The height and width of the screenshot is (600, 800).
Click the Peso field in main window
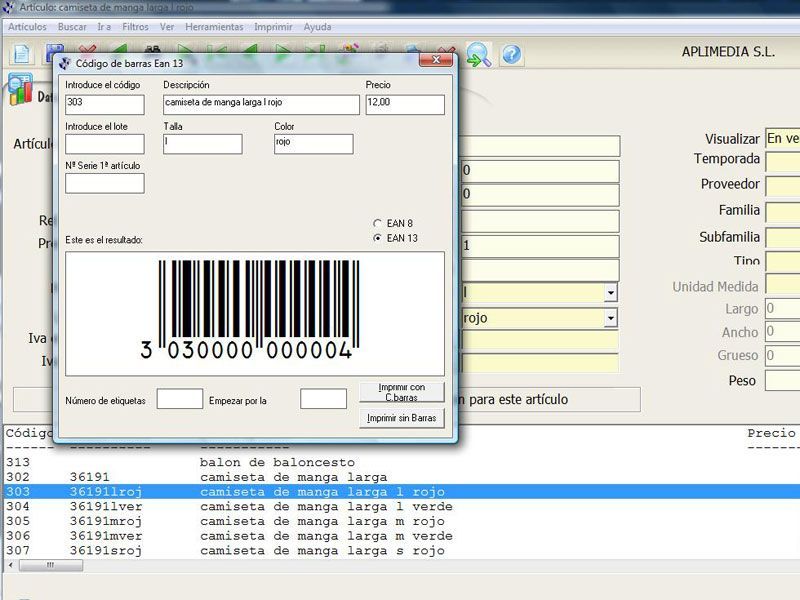[x=783, y=381]
